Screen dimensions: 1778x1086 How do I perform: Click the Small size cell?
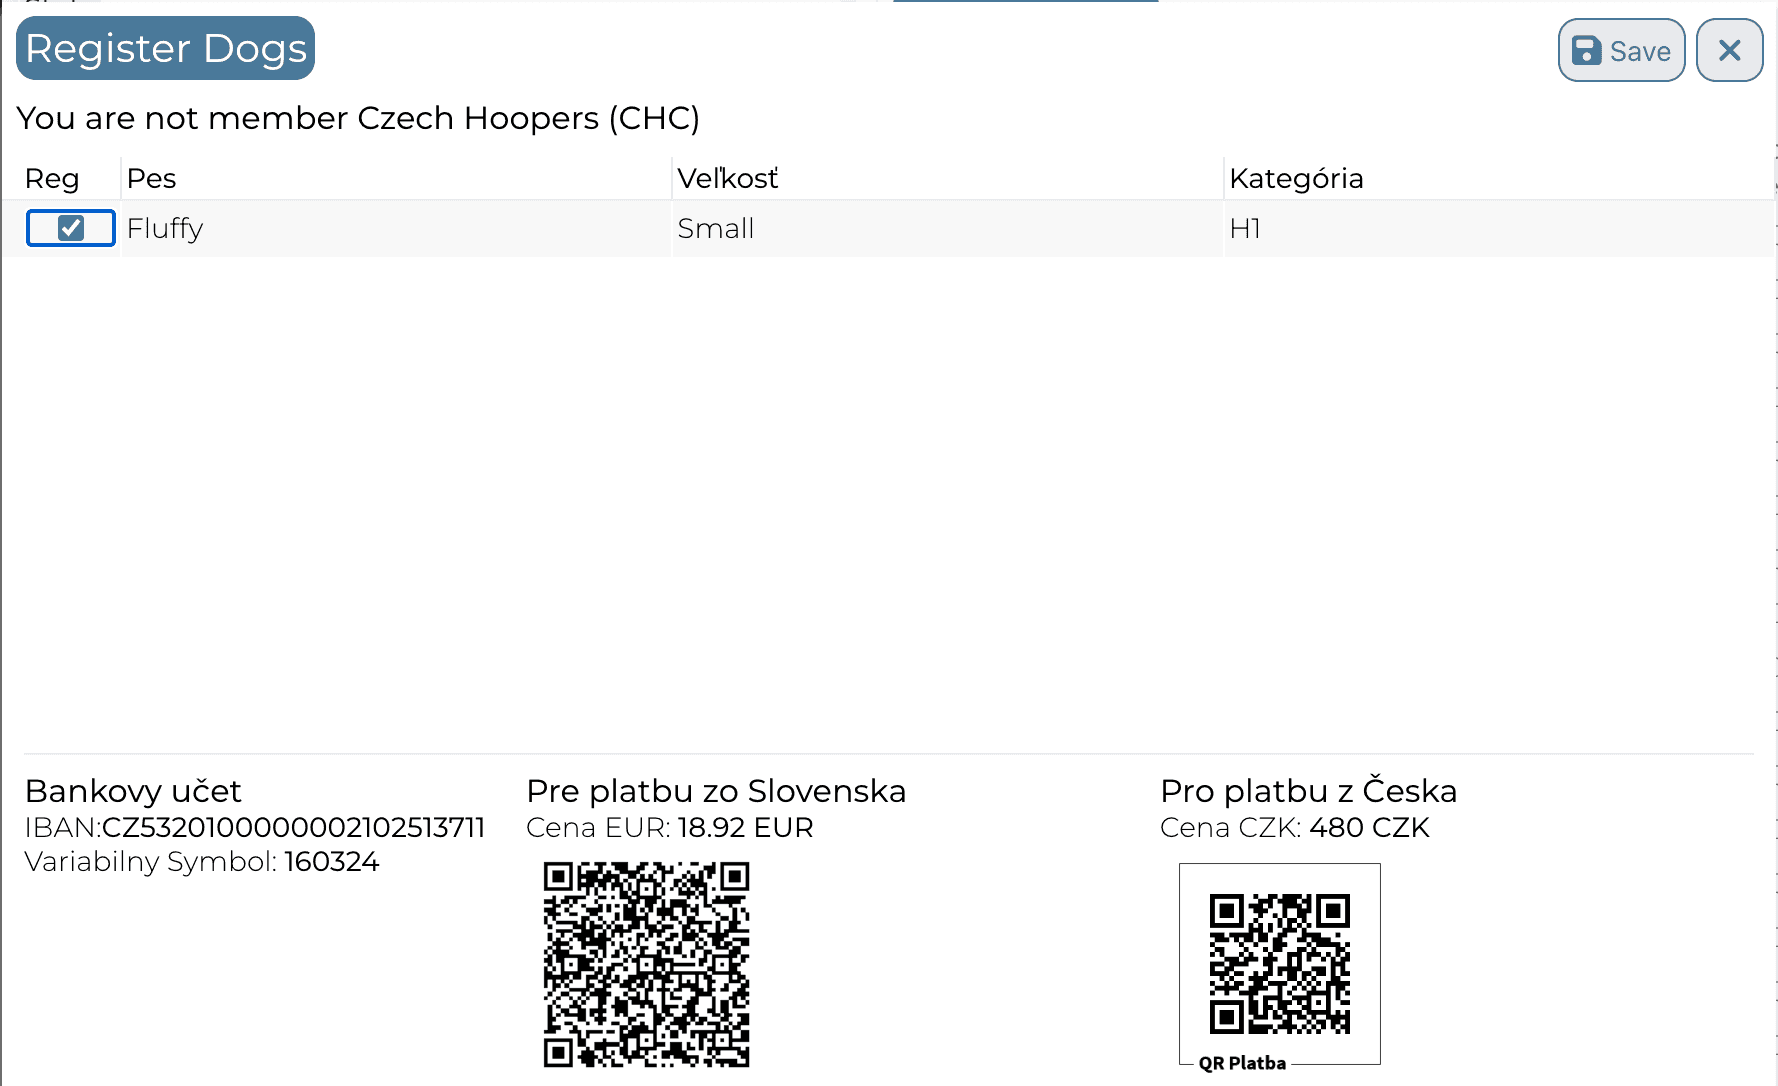click(947, 228)
